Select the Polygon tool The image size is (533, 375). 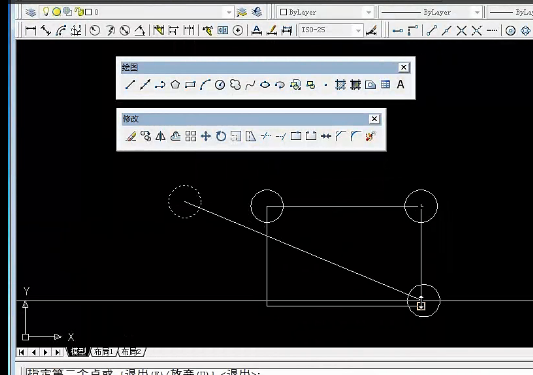175,85
